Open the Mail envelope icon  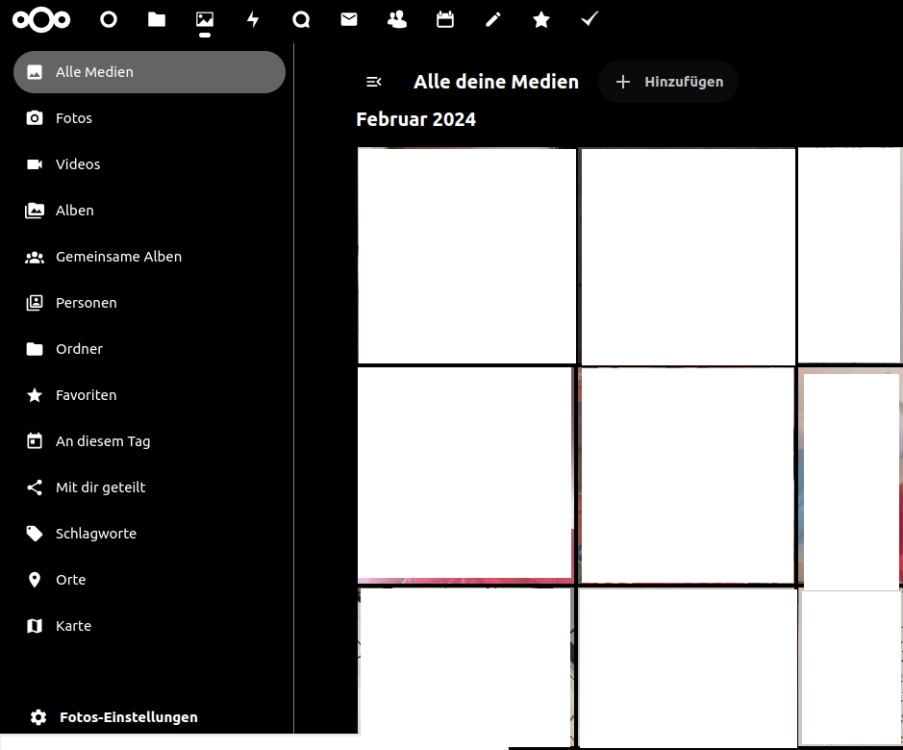pos(349,20)
